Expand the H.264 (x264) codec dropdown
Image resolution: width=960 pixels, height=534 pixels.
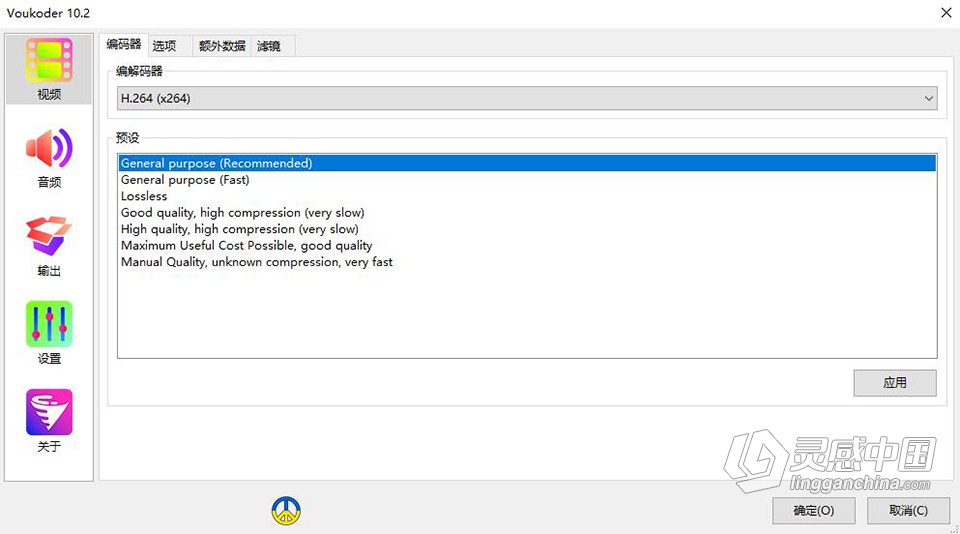point(527,98)
